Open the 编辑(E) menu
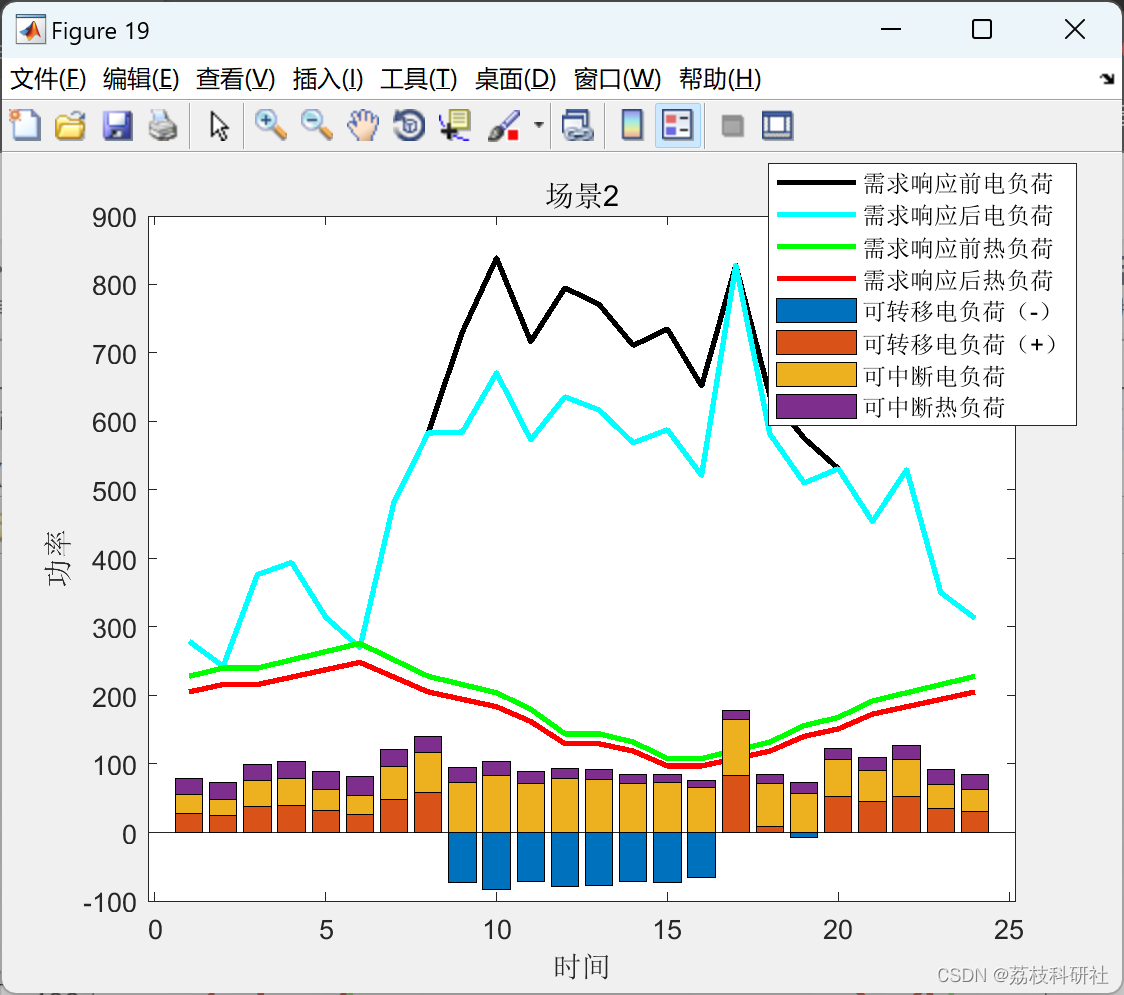 pos(140,79)
